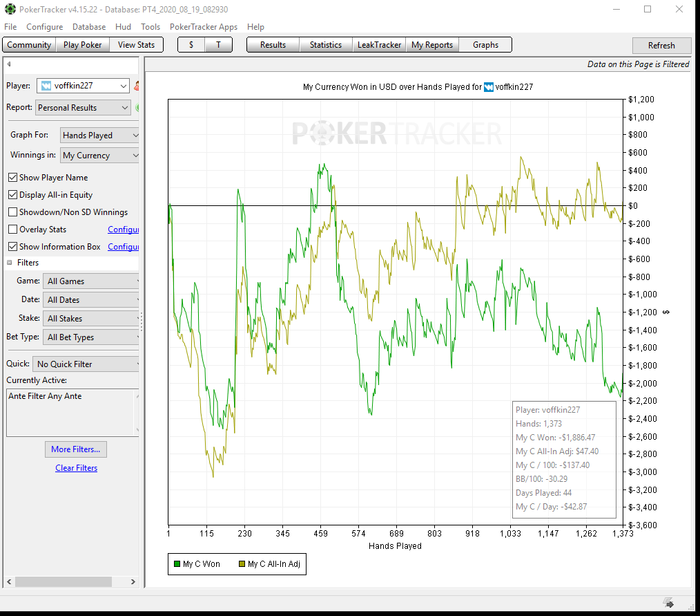Open the Graph For dropdown
The image size is (700, 616).
point(100,135)
